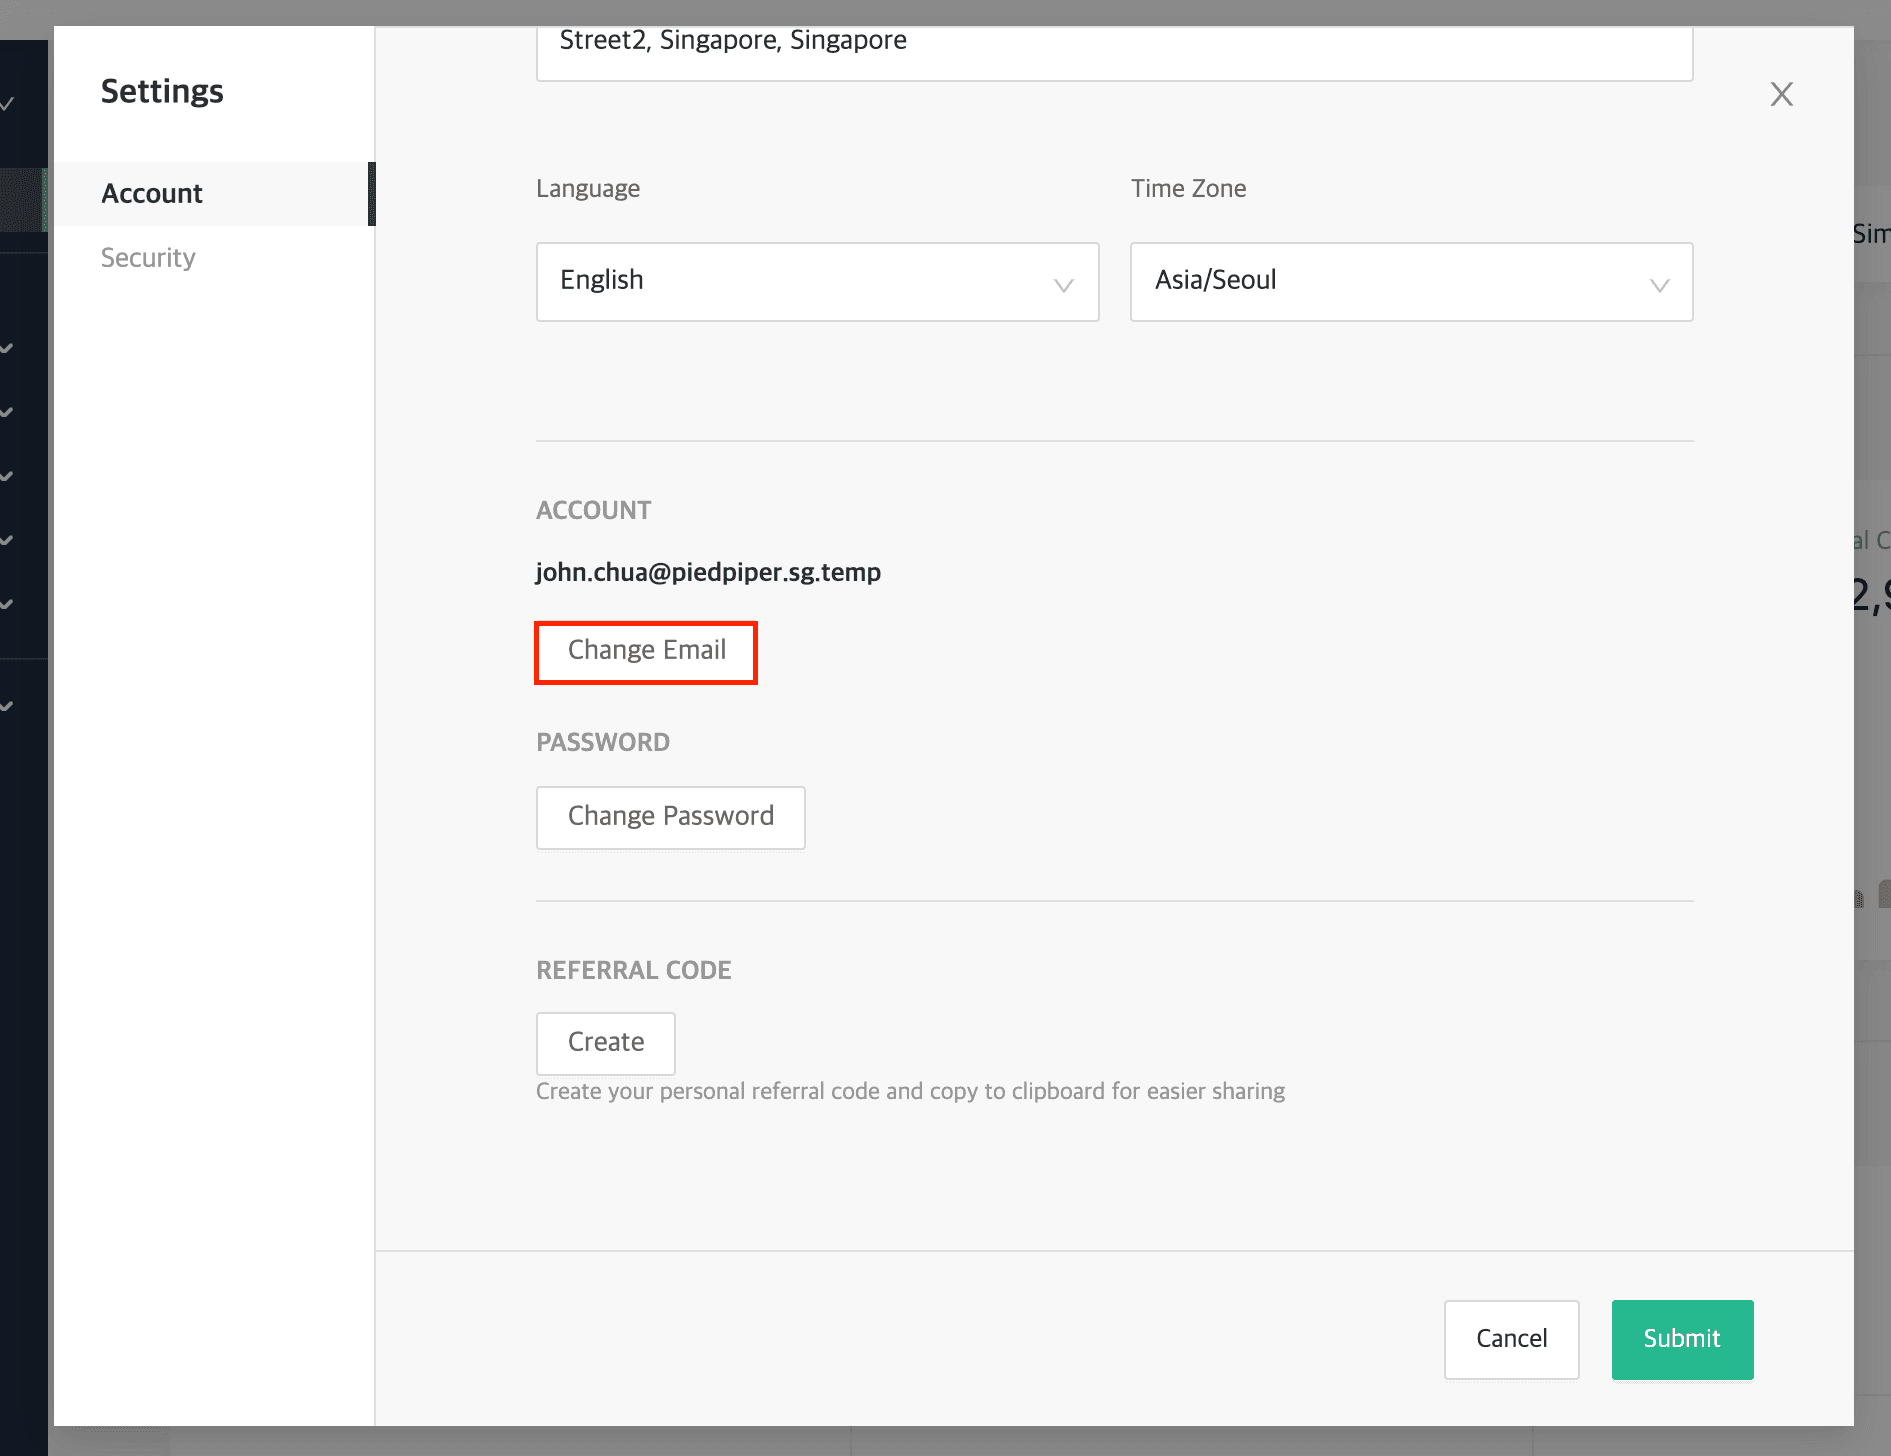Cancel the settings changes
Screen dimensions: 1891x1456
[1511, 1339]
